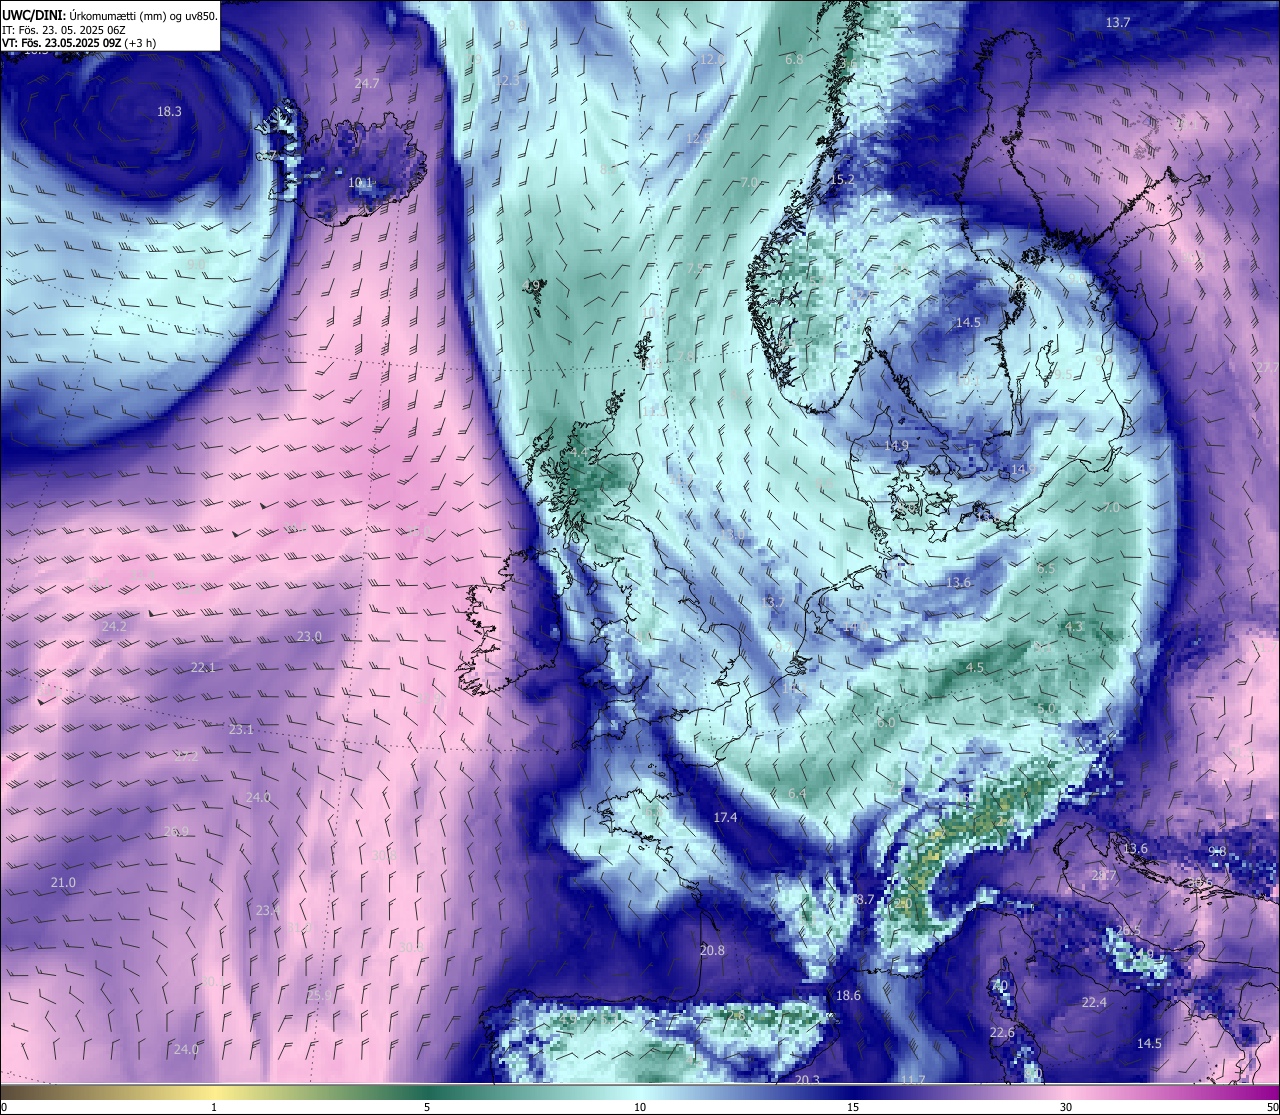Viewport: 1280px width, 1115px height.
Task: Click the 4.3 map value
Action: tap(1074, 627)
